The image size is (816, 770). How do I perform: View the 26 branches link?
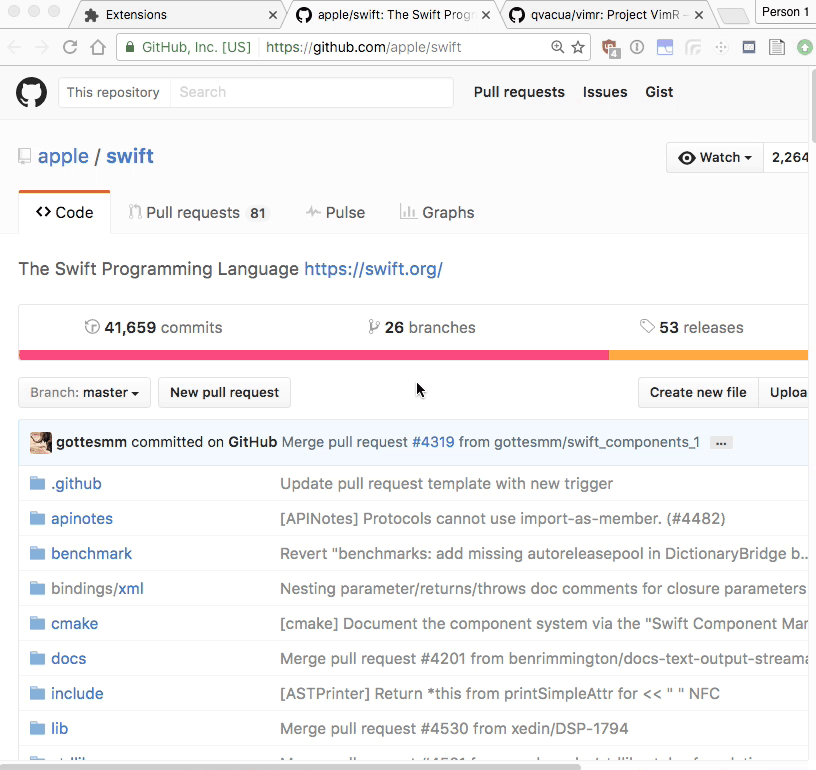[x=422, y=327]
